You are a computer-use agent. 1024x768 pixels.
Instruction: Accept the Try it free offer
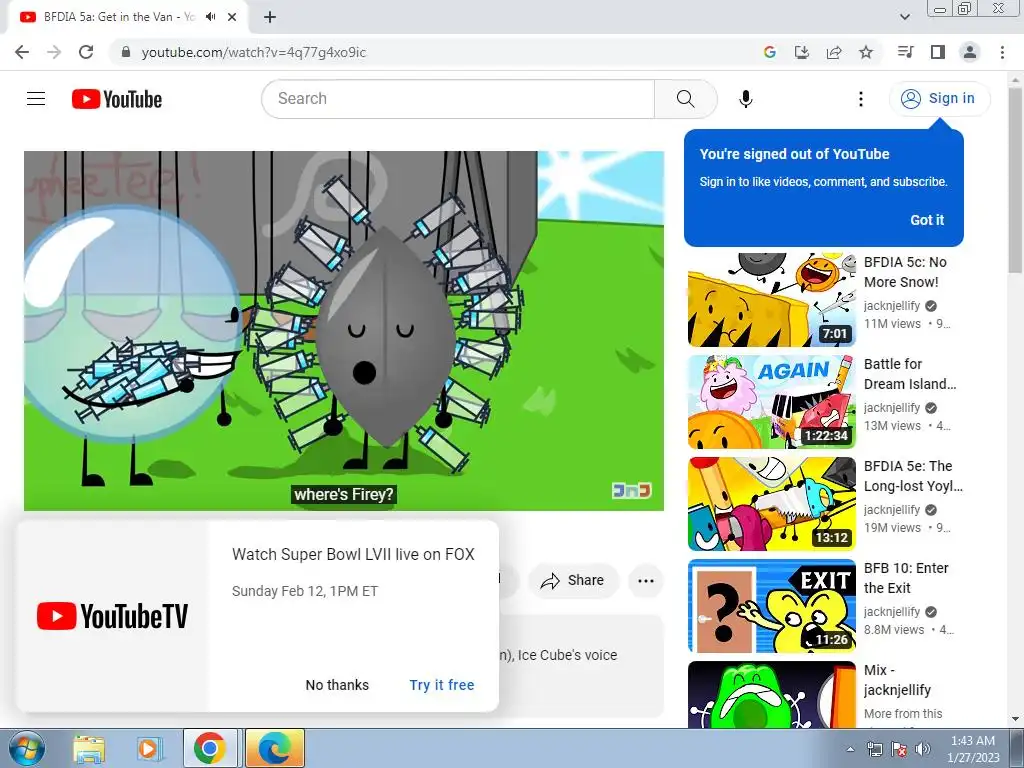coord(441,685)
